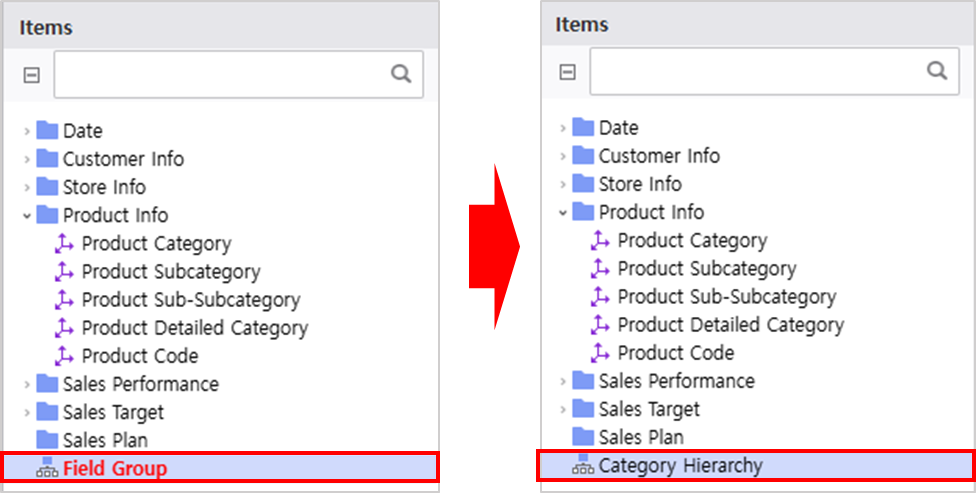
Task: Click the collapse-all icon in right Items panel
Action: pyautogui.click(x=567, y=72)
